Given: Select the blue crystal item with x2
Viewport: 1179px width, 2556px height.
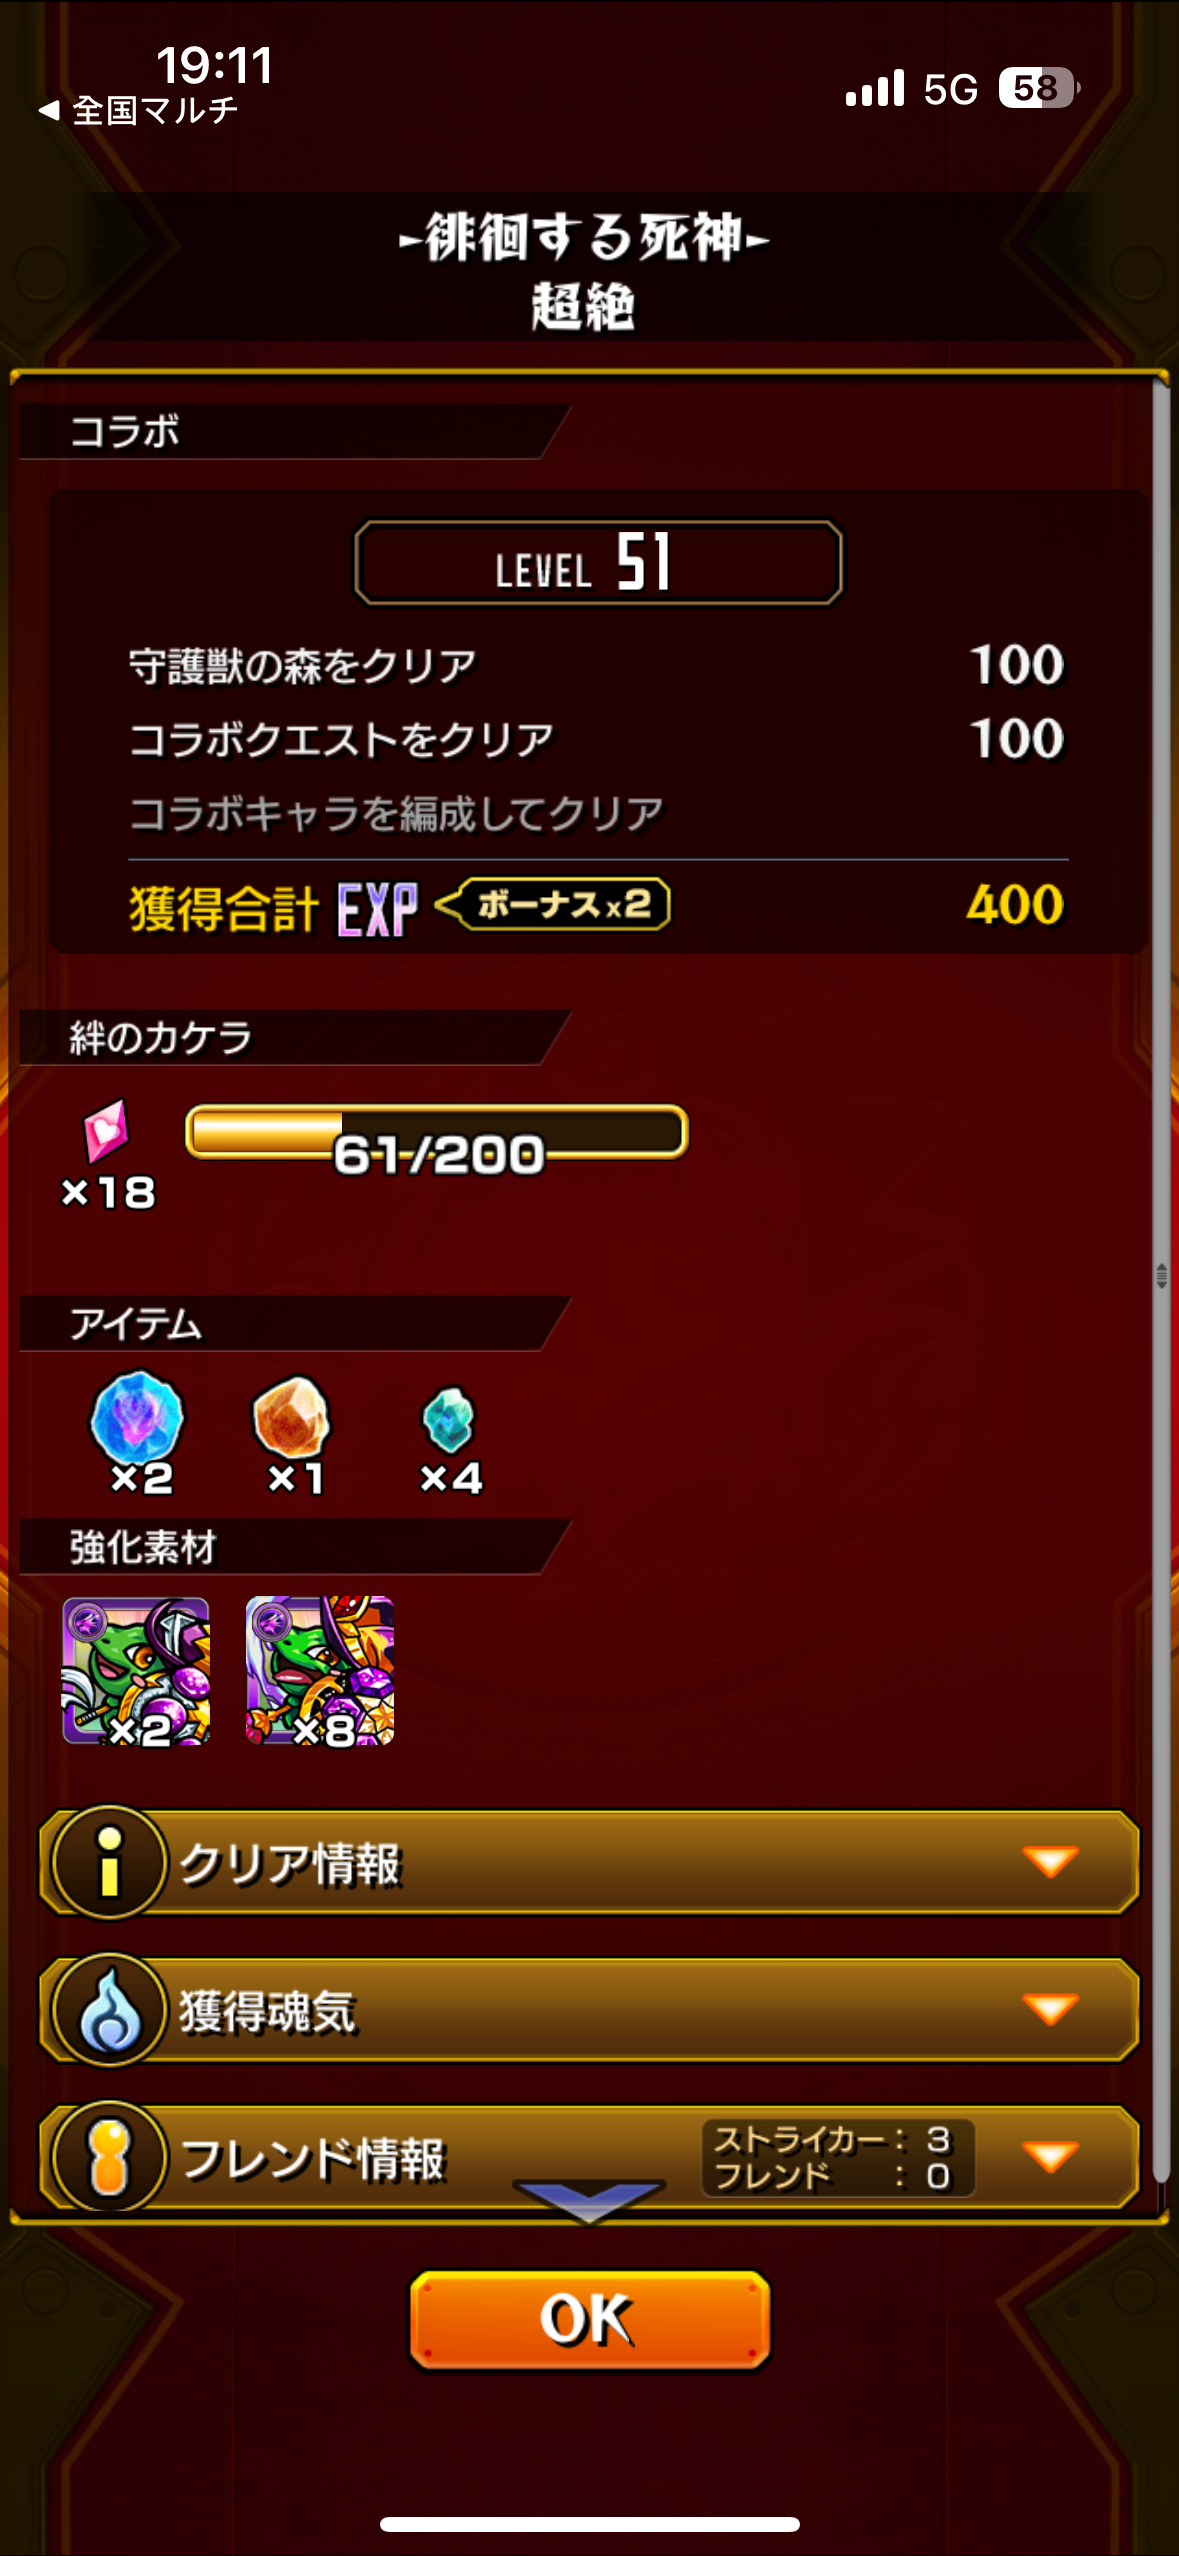Looking at the screenshot, I should (137, 1419).
